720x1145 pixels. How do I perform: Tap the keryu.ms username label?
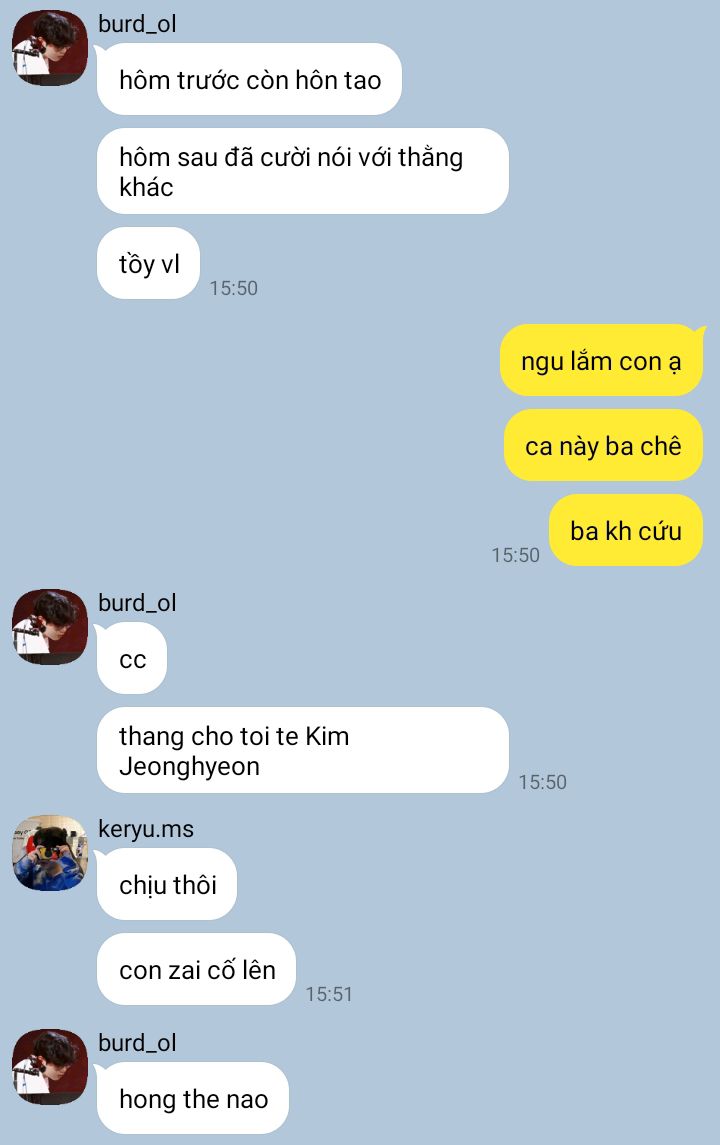(x=146, y=829)
